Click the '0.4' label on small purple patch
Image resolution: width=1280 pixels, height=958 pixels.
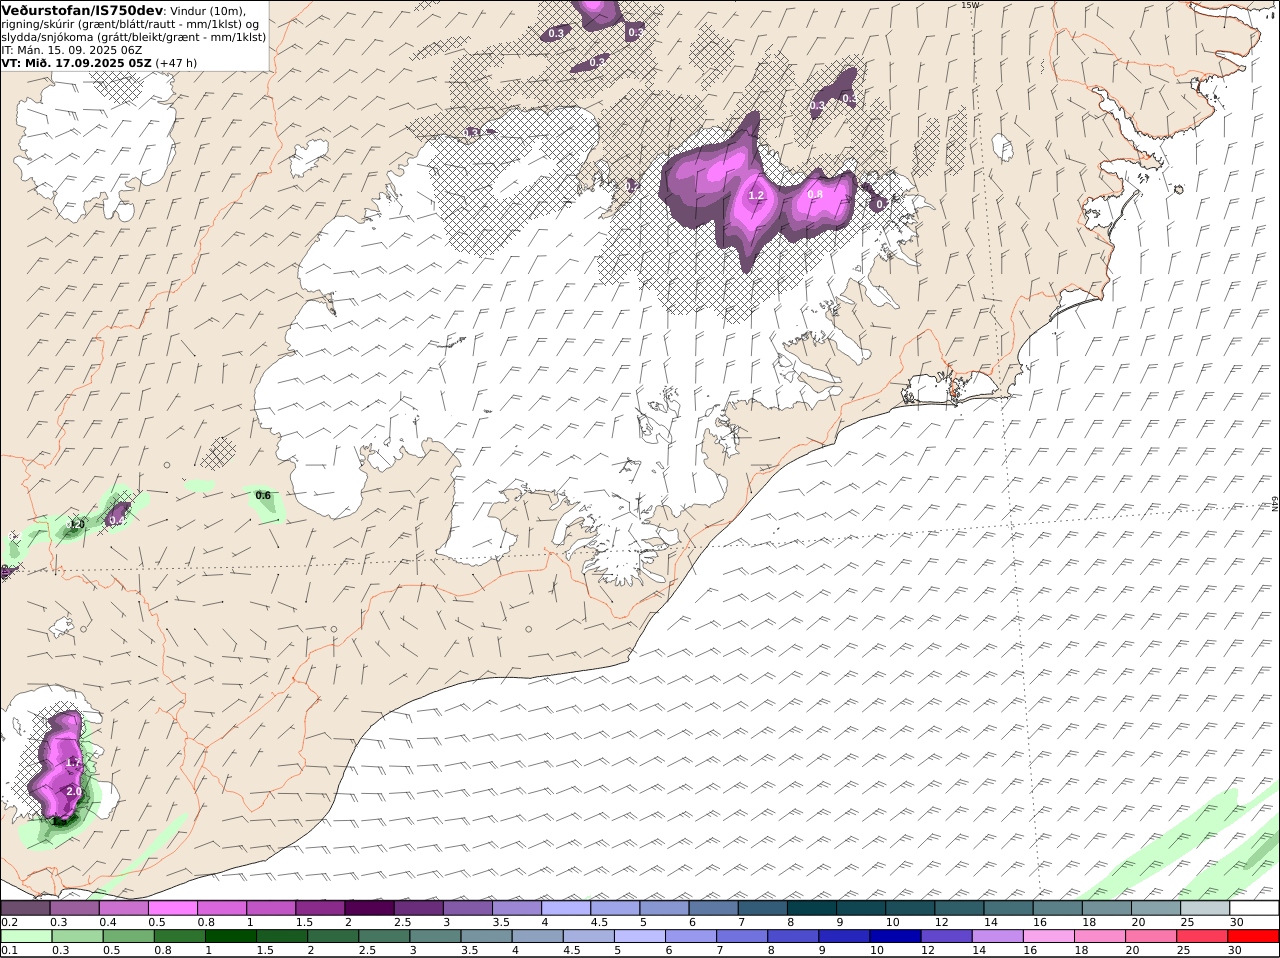pos(117,520)
